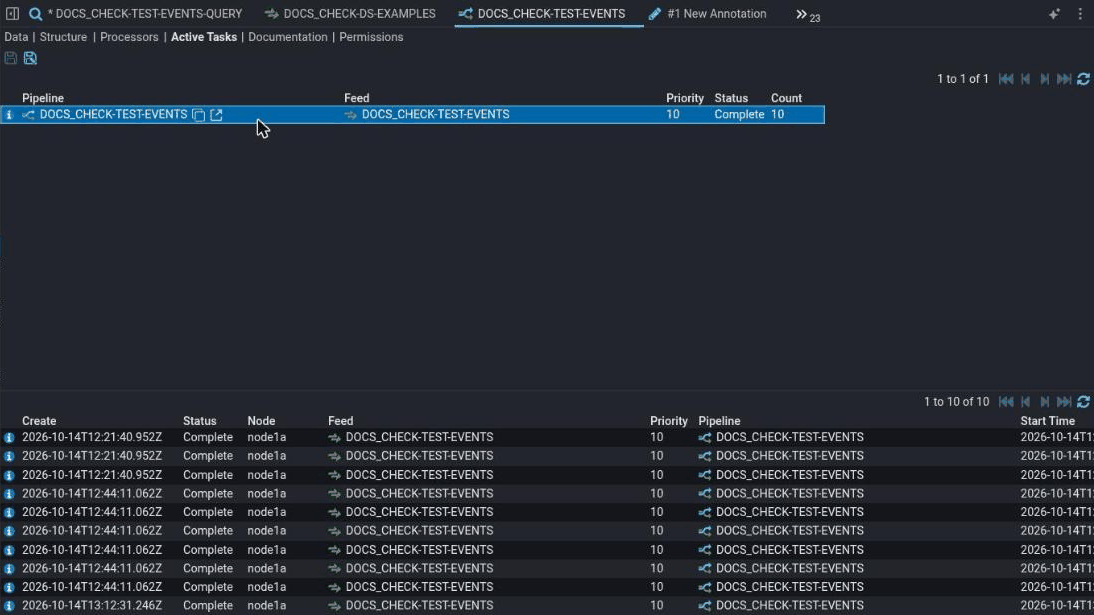
Task: Refresh the lower task list
Action: pos(1083,402)
